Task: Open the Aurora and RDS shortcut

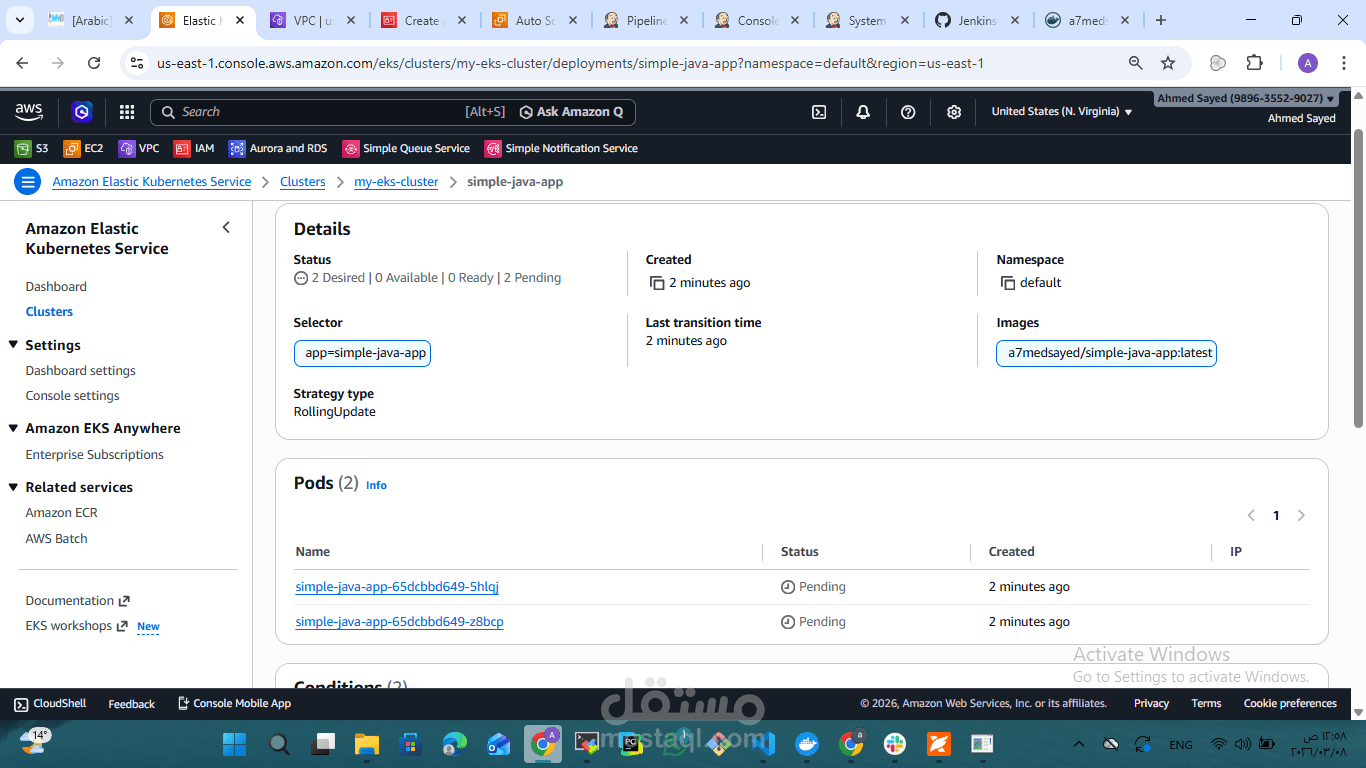Action: [278, 148]
